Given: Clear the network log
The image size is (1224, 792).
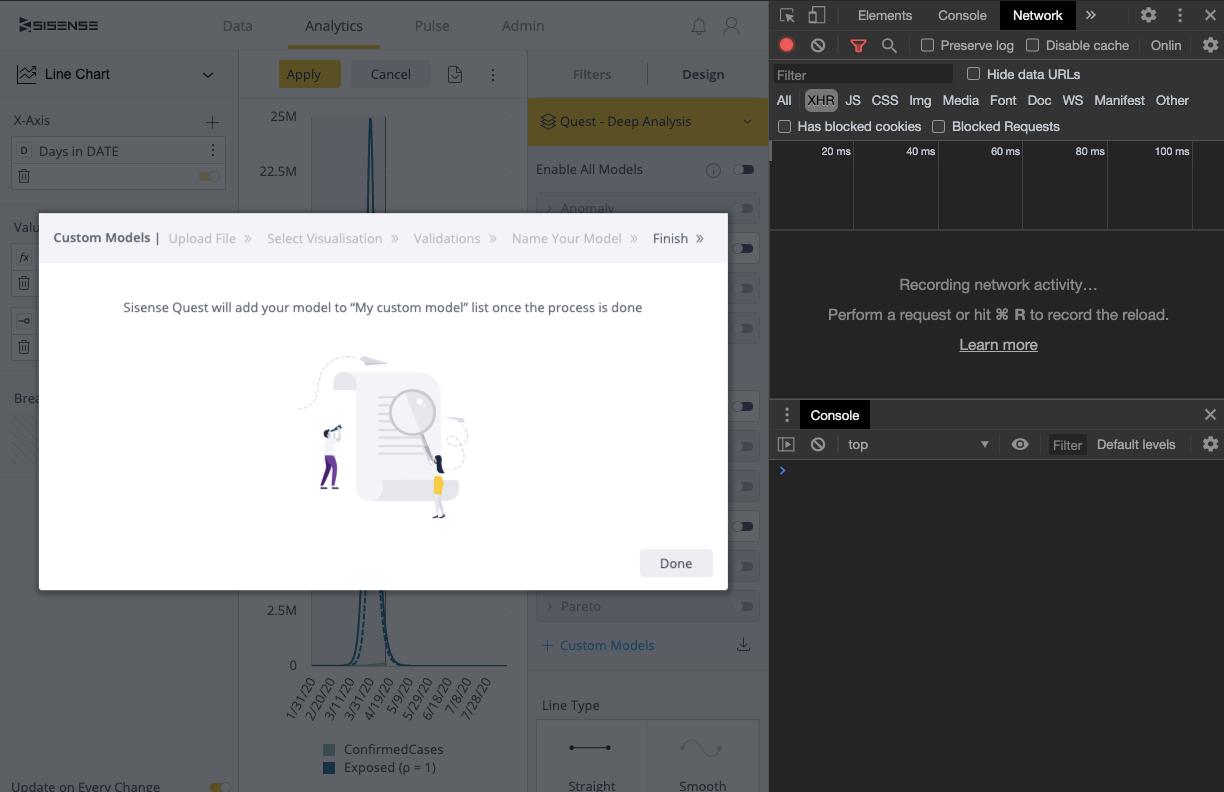Looking at the screenshot, I should point(818,45).
